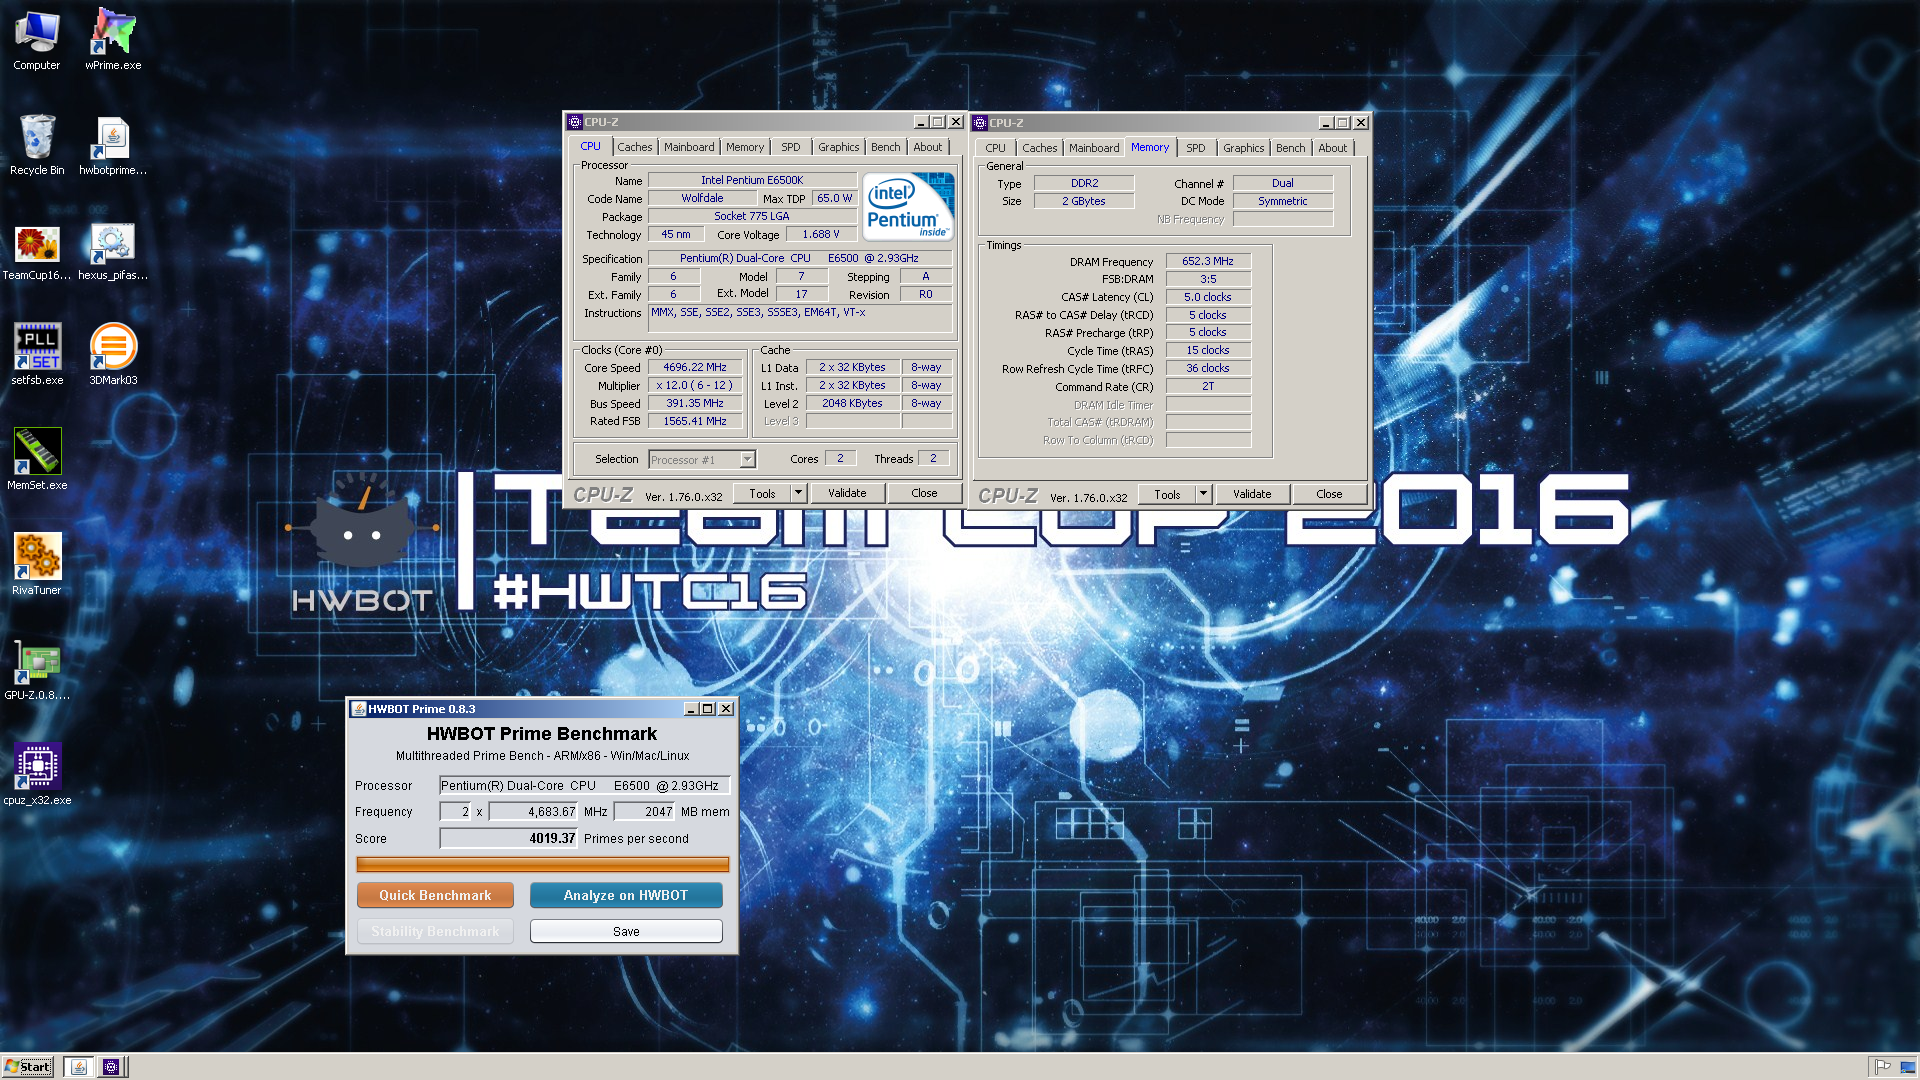Screen dimensions: 1920x1080
Task: Click Analyze on HWBOT button
Action: 626,895
